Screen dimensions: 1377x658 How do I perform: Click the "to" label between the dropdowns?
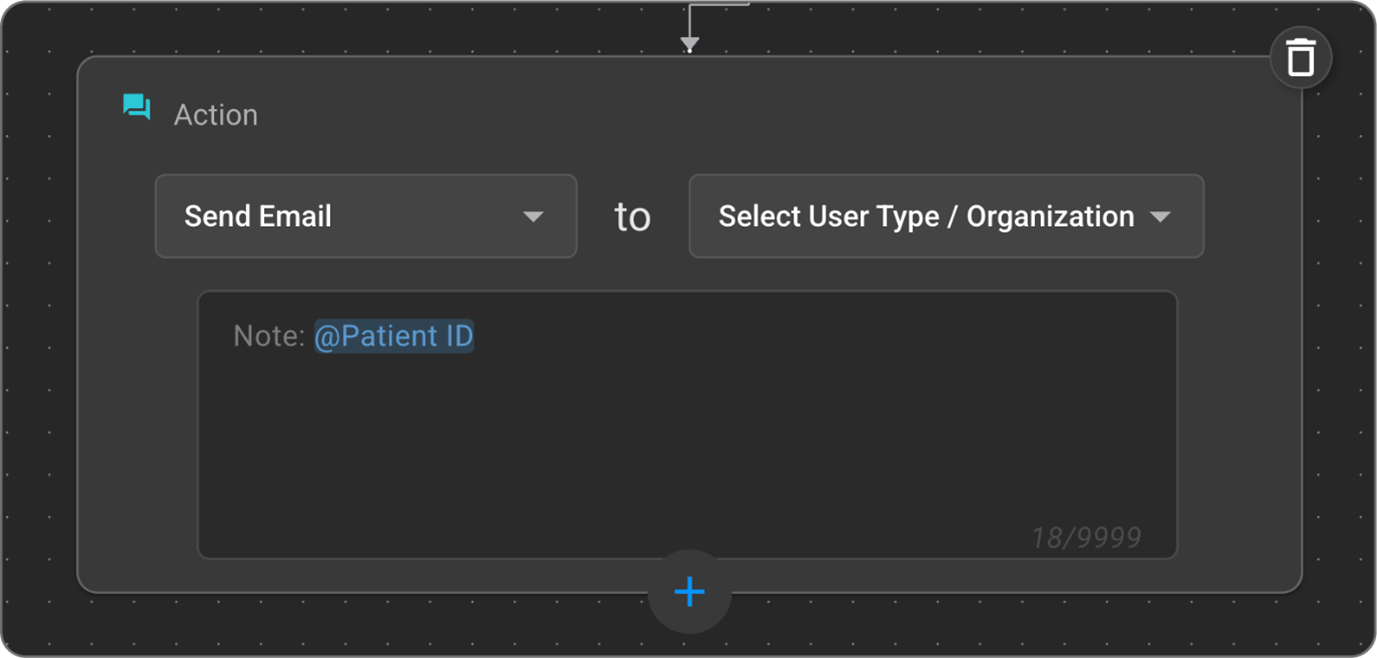(632, 217)
